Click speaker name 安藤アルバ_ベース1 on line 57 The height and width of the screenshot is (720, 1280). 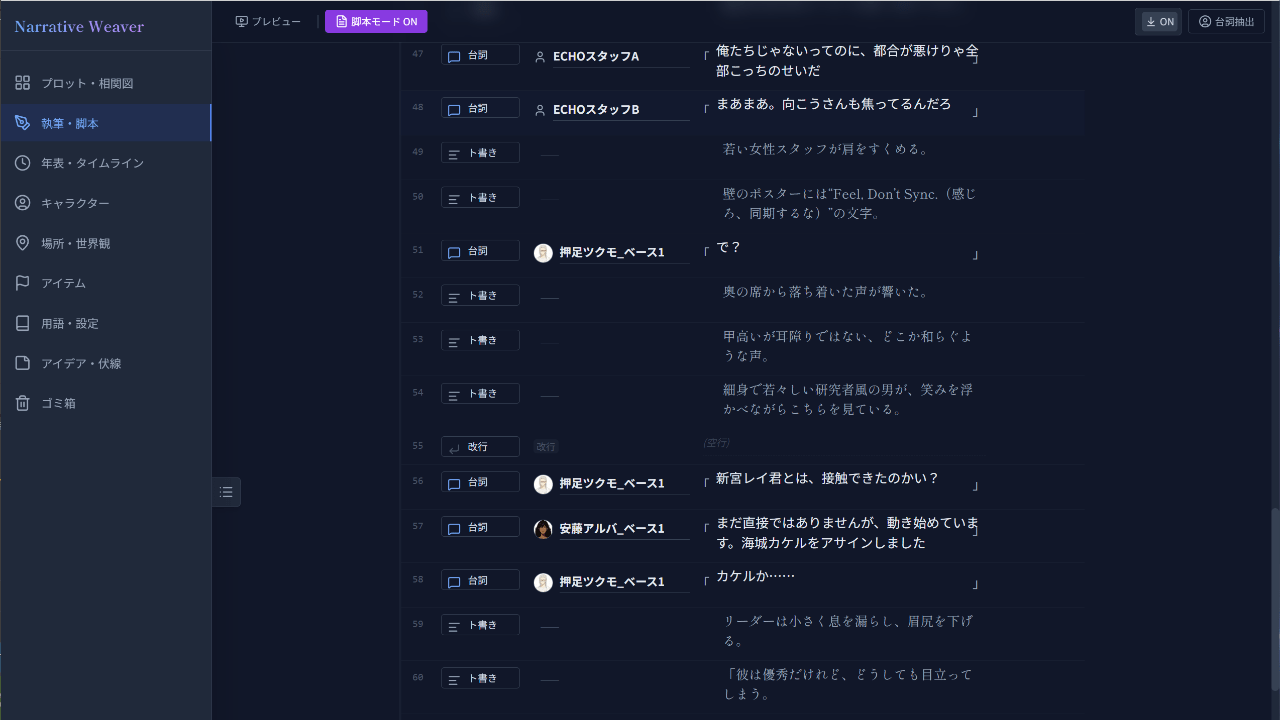612,529
